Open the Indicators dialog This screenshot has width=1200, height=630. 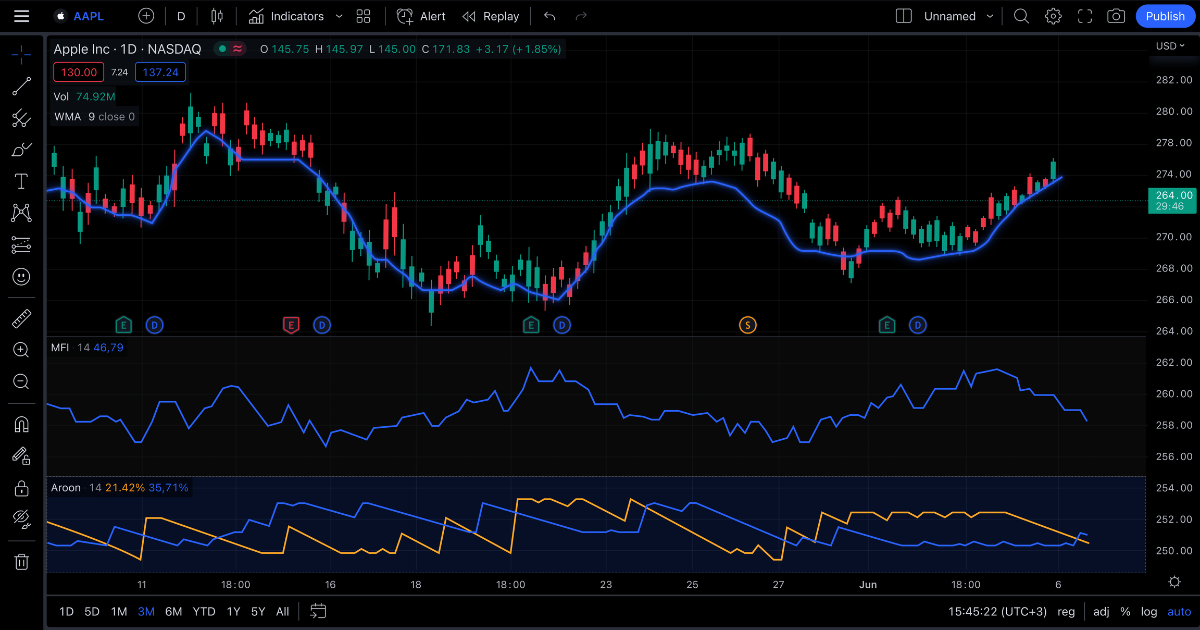287,16
